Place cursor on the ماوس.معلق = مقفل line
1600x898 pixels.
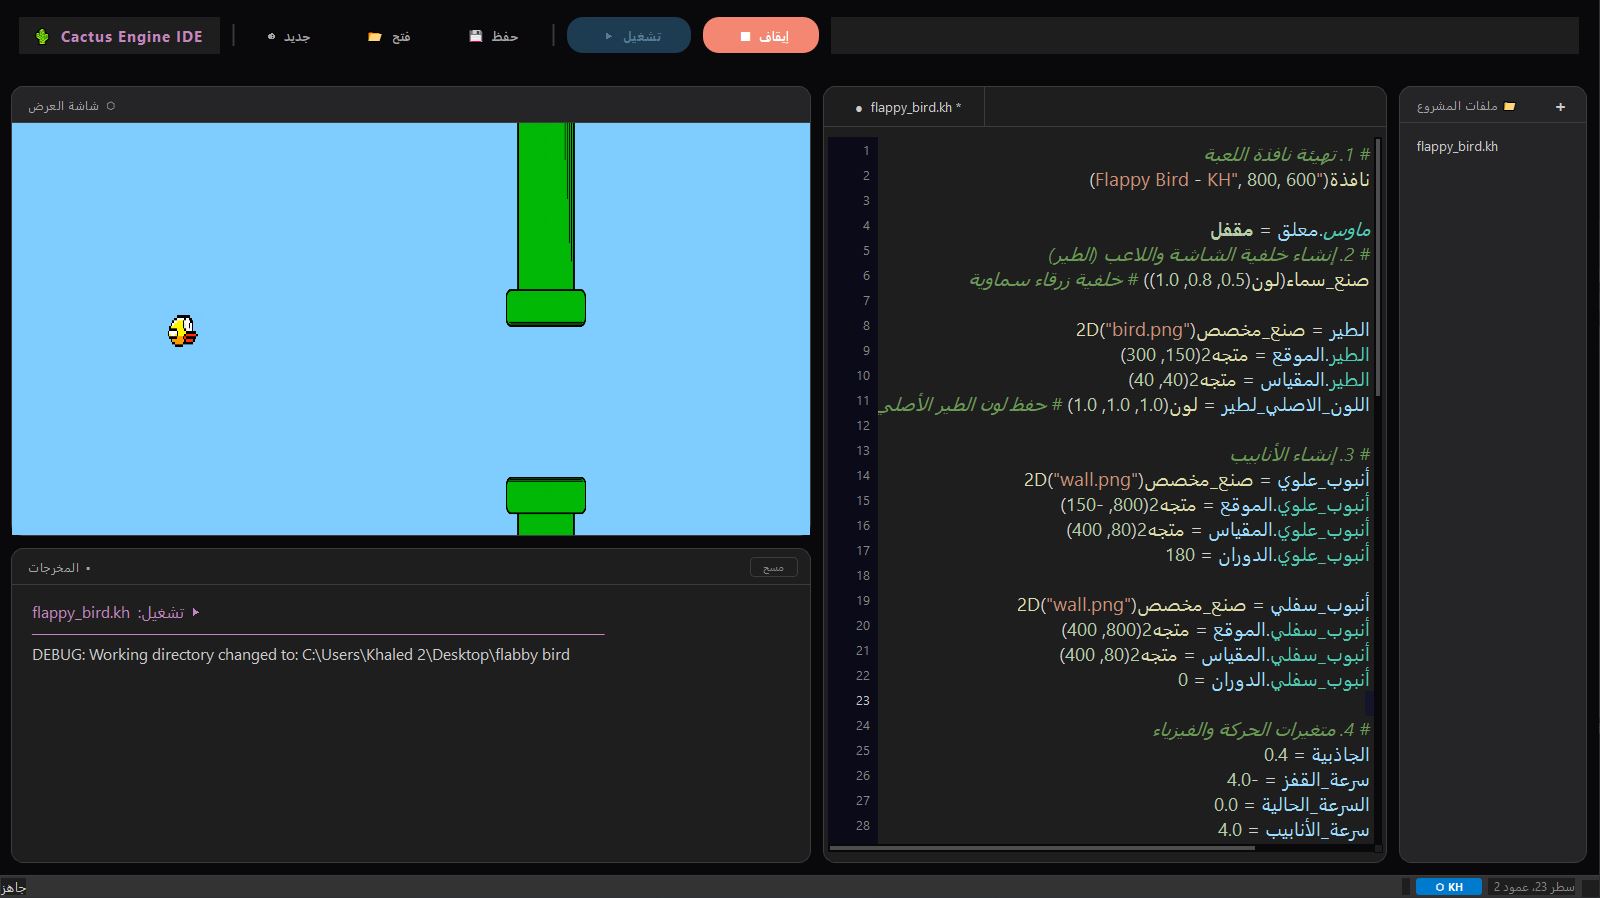point(1290,230)
